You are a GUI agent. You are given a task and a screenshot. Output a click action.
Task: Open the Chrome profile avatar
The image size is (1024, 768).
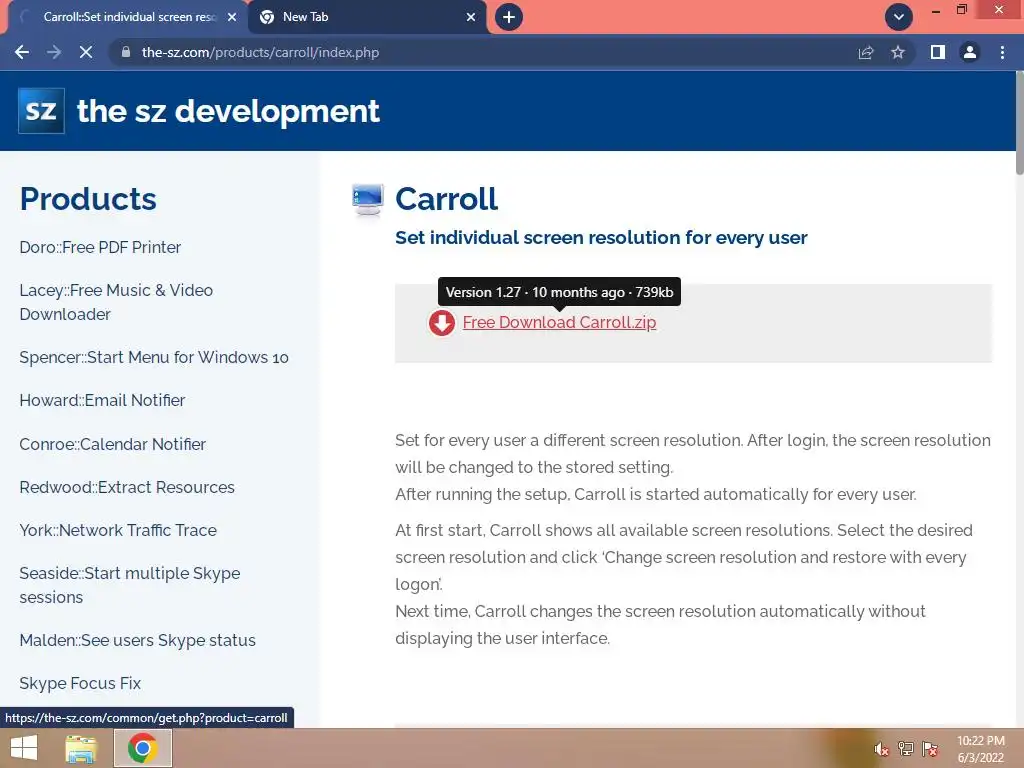[970, 52]
